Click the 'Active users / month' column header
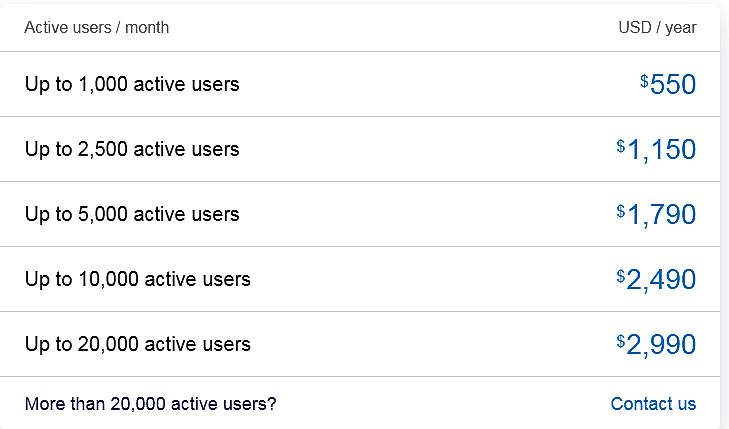729x429 pixels. coord(97,27)
